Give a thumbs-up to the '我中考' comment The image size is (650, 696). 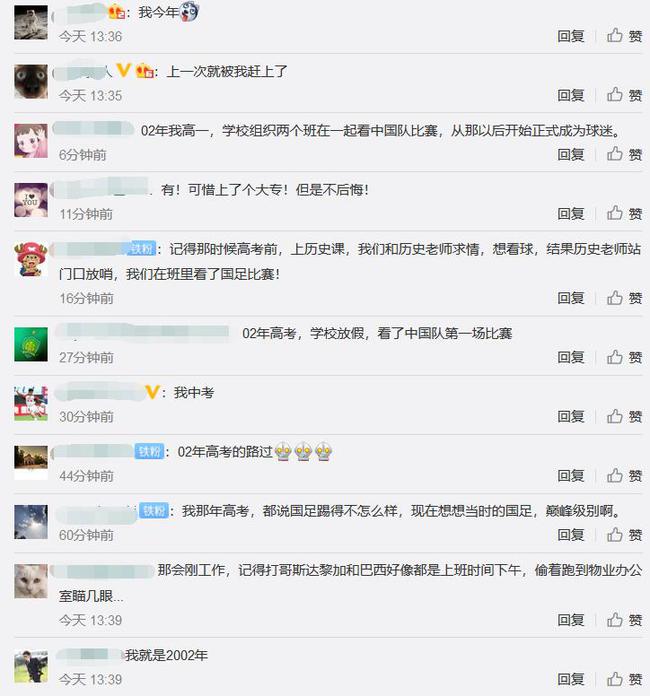click(x=624, y=416)
